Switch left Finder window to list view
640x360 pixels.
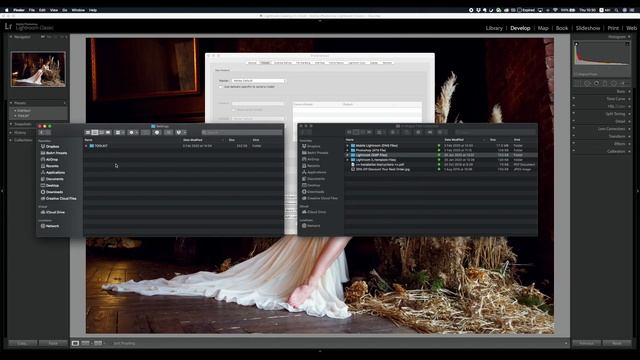[x=95, y=132]
